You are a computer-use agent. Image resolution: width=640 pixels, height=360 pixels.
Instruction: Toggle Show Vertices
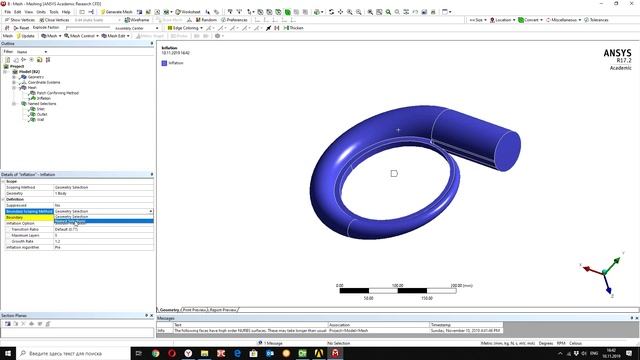20,20
